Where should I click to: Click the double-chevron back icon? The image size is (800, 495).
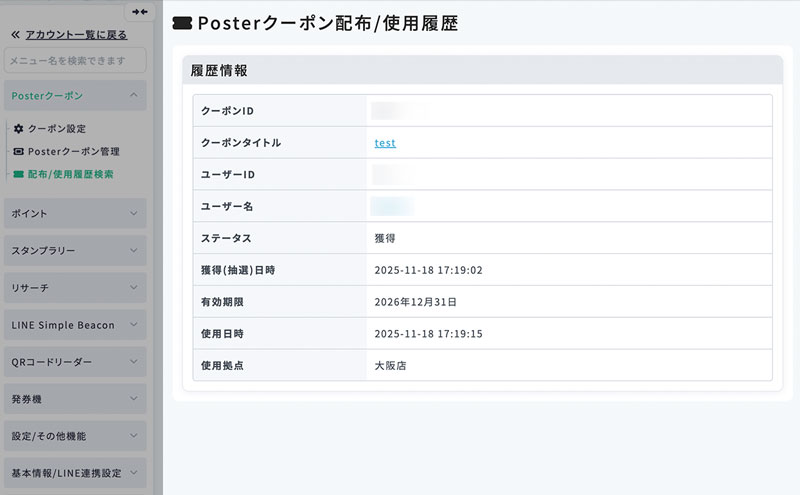(x=15, y=35)
